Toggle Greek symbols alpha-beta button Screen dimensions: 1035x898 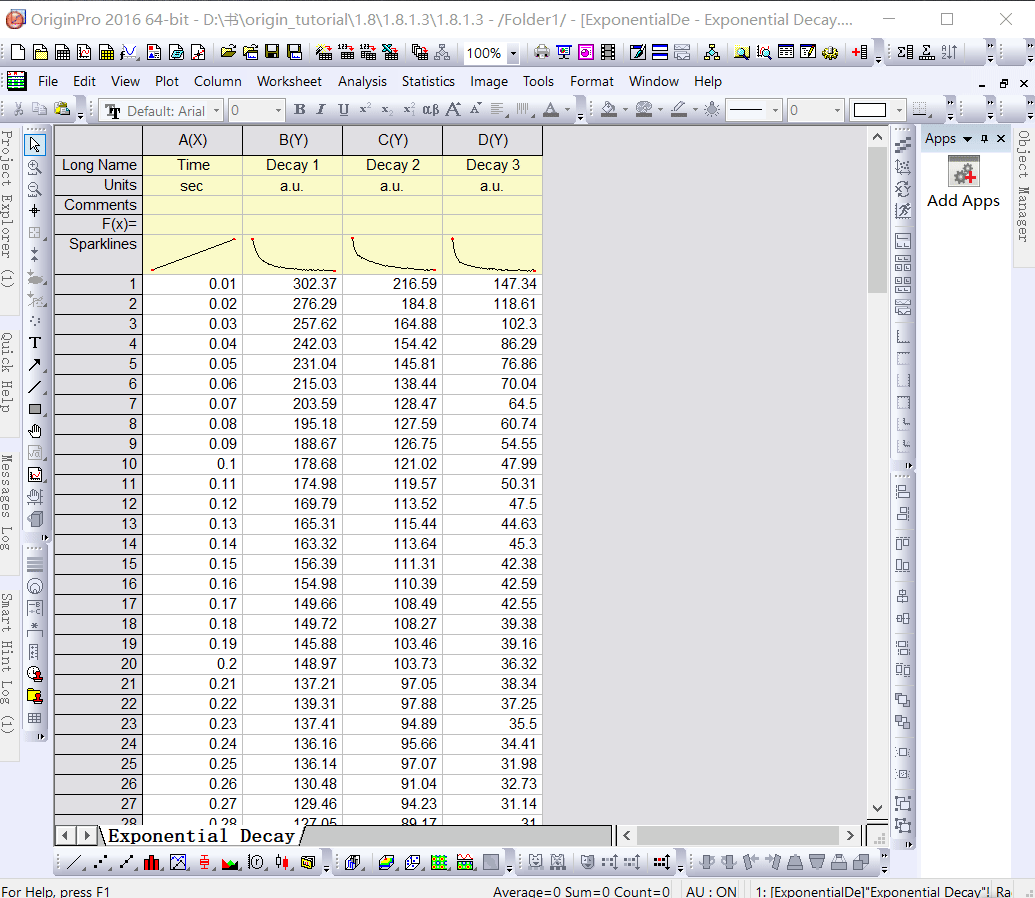pyautogui.click(x=430, y=110)
